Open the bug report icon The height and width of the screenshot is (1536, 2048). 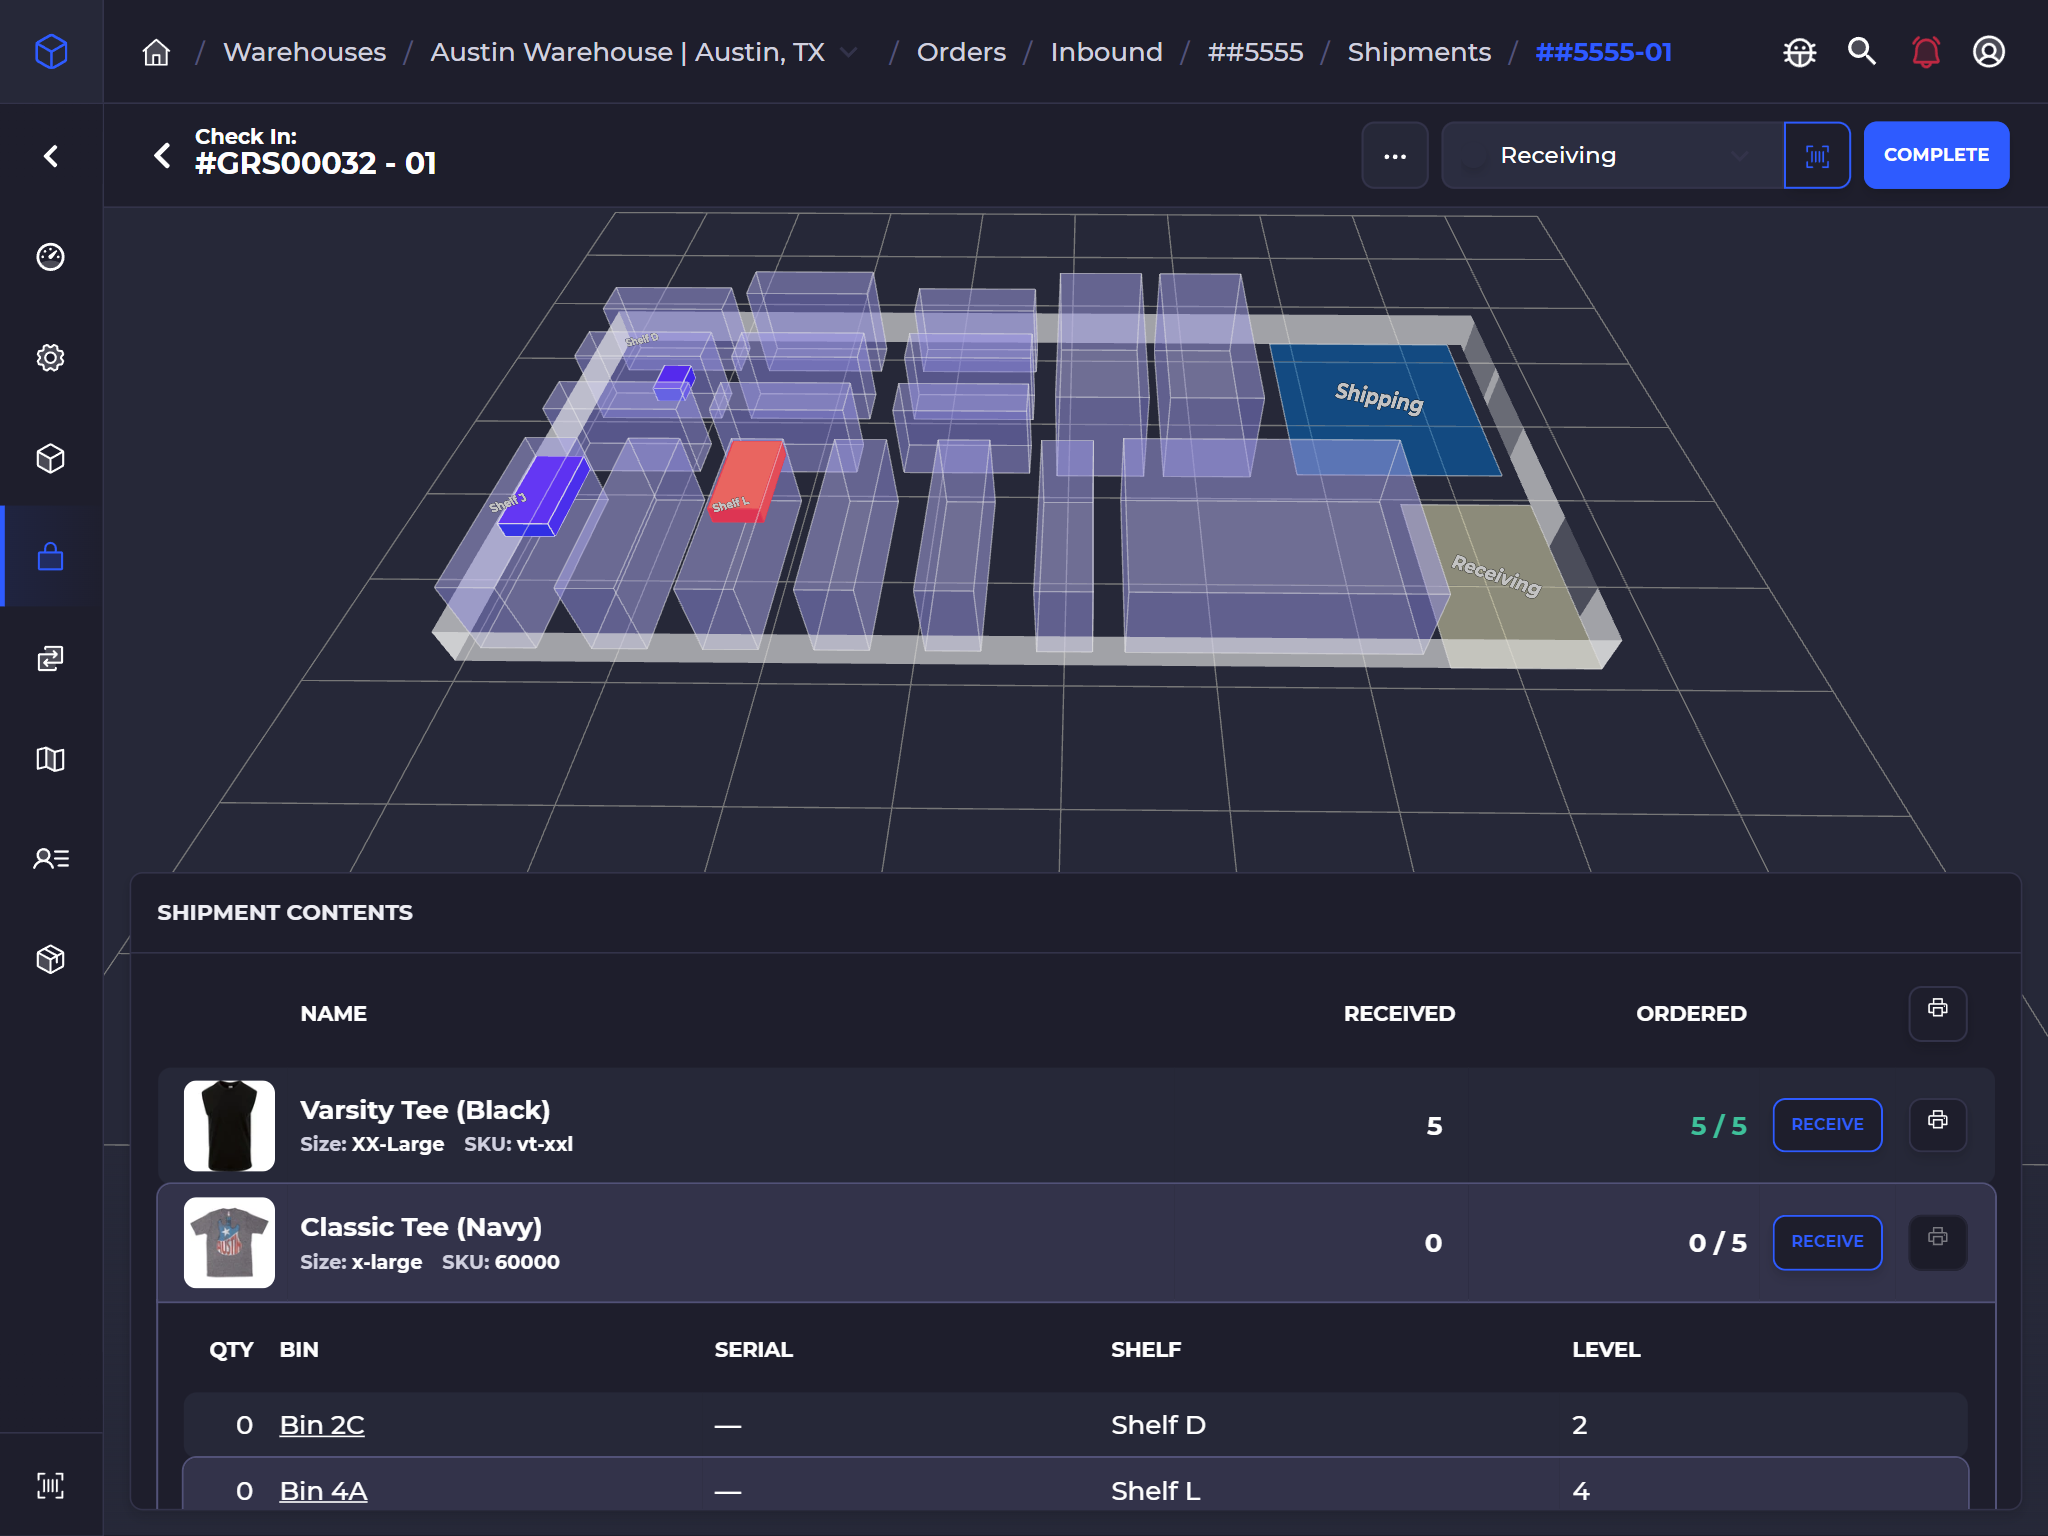(1799, 52)
